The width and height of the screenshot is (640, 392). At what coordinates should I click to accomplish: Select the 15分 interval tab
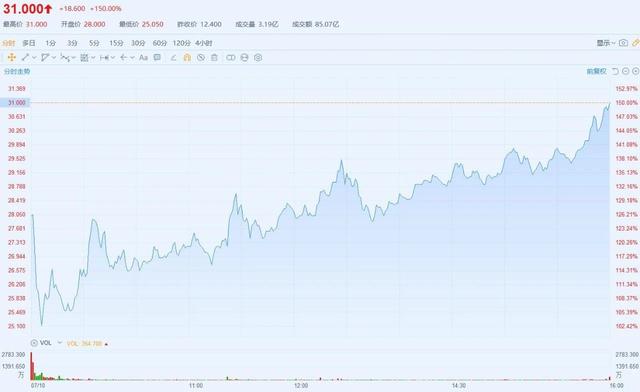coord(116,43)
